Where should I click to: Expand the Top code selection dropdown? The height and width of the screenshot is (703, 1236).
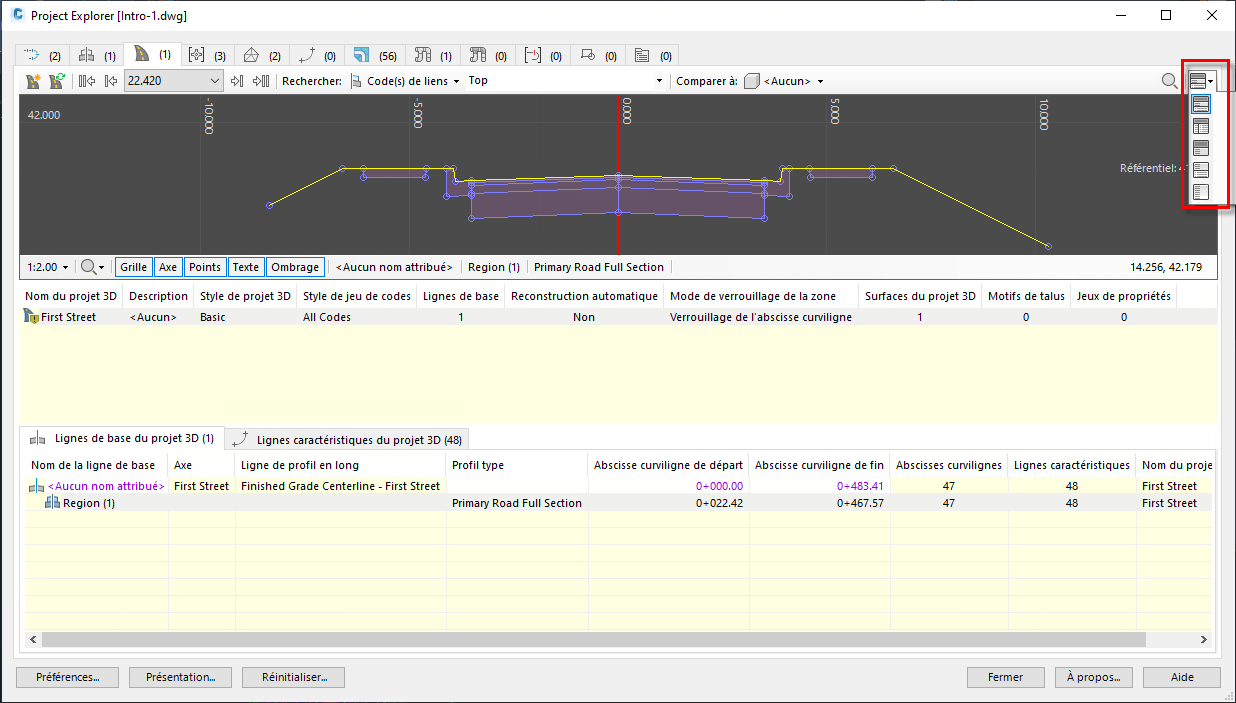point(659,81)
